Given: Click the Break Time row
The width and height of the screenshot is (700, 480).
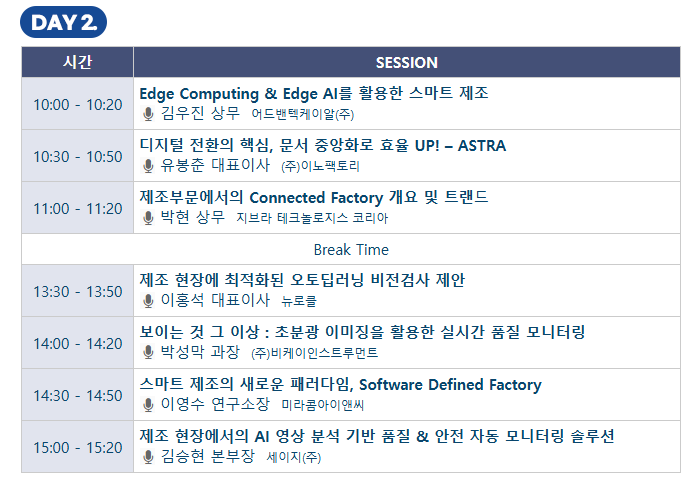Looking at the screenshot, I should (x=351, y=249).
